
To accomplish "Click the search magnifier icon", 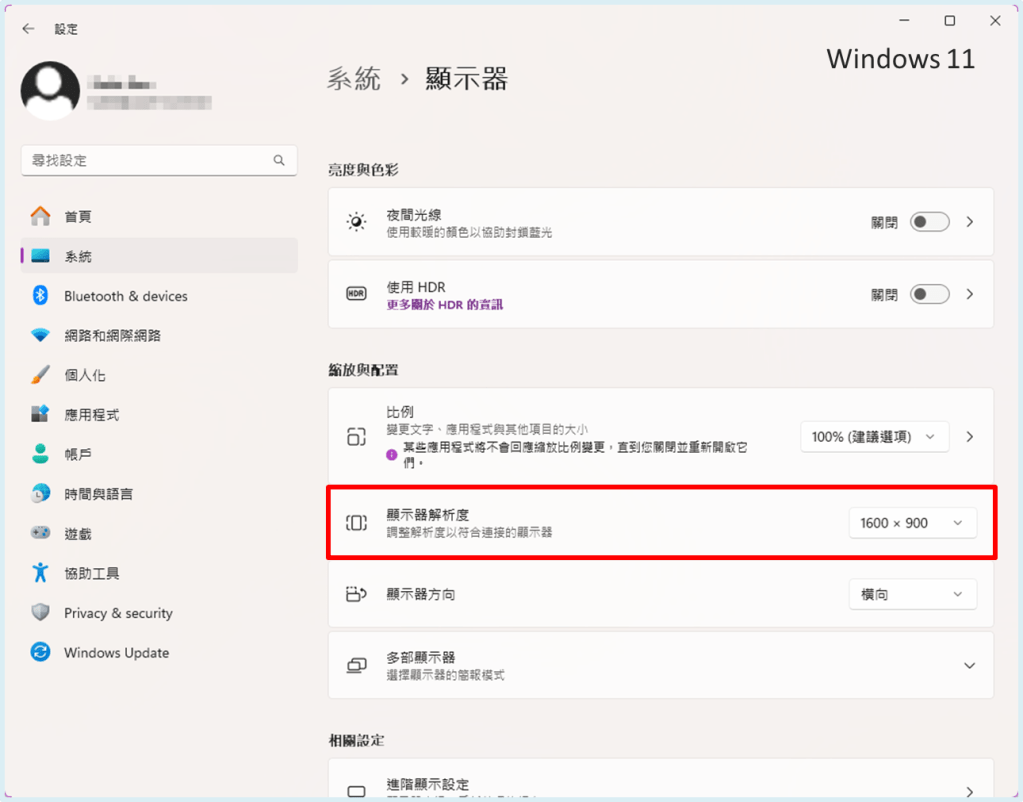I will click(x=279, y=160).
